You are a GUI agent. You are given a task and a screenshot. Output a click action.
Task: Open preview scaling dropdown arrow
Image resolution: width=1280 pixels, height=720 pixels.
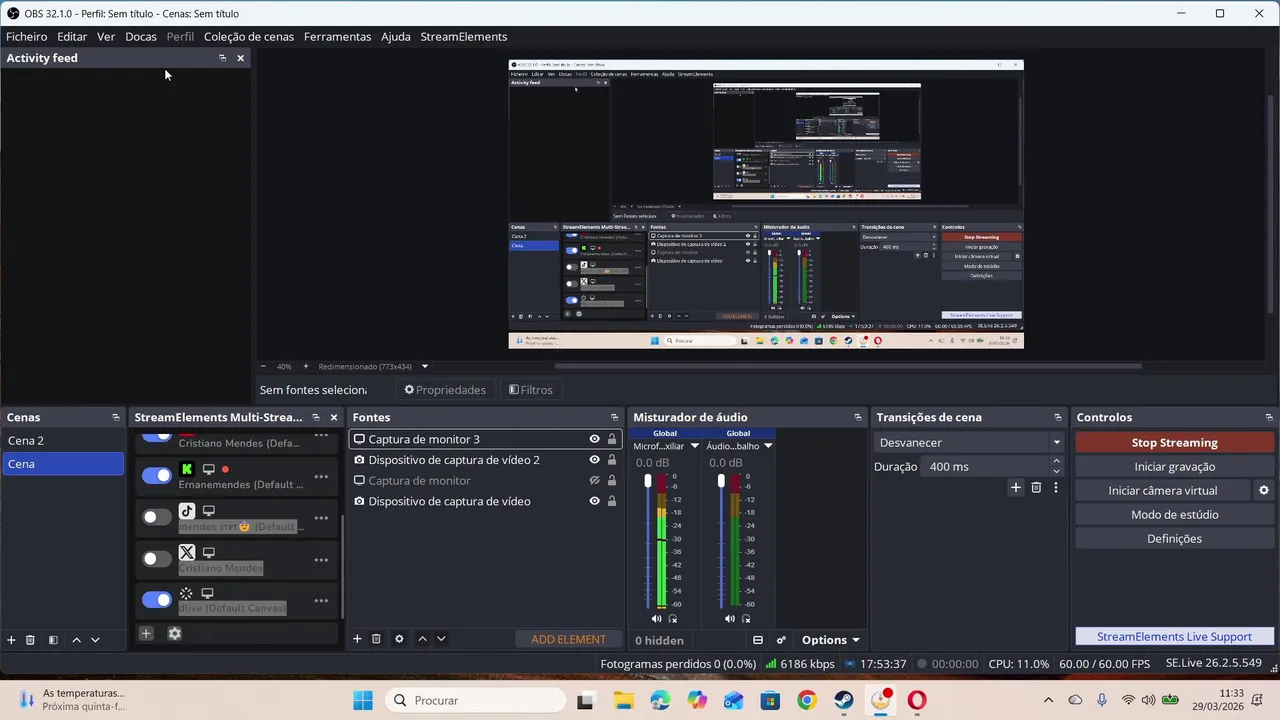(x=425, y=366)
